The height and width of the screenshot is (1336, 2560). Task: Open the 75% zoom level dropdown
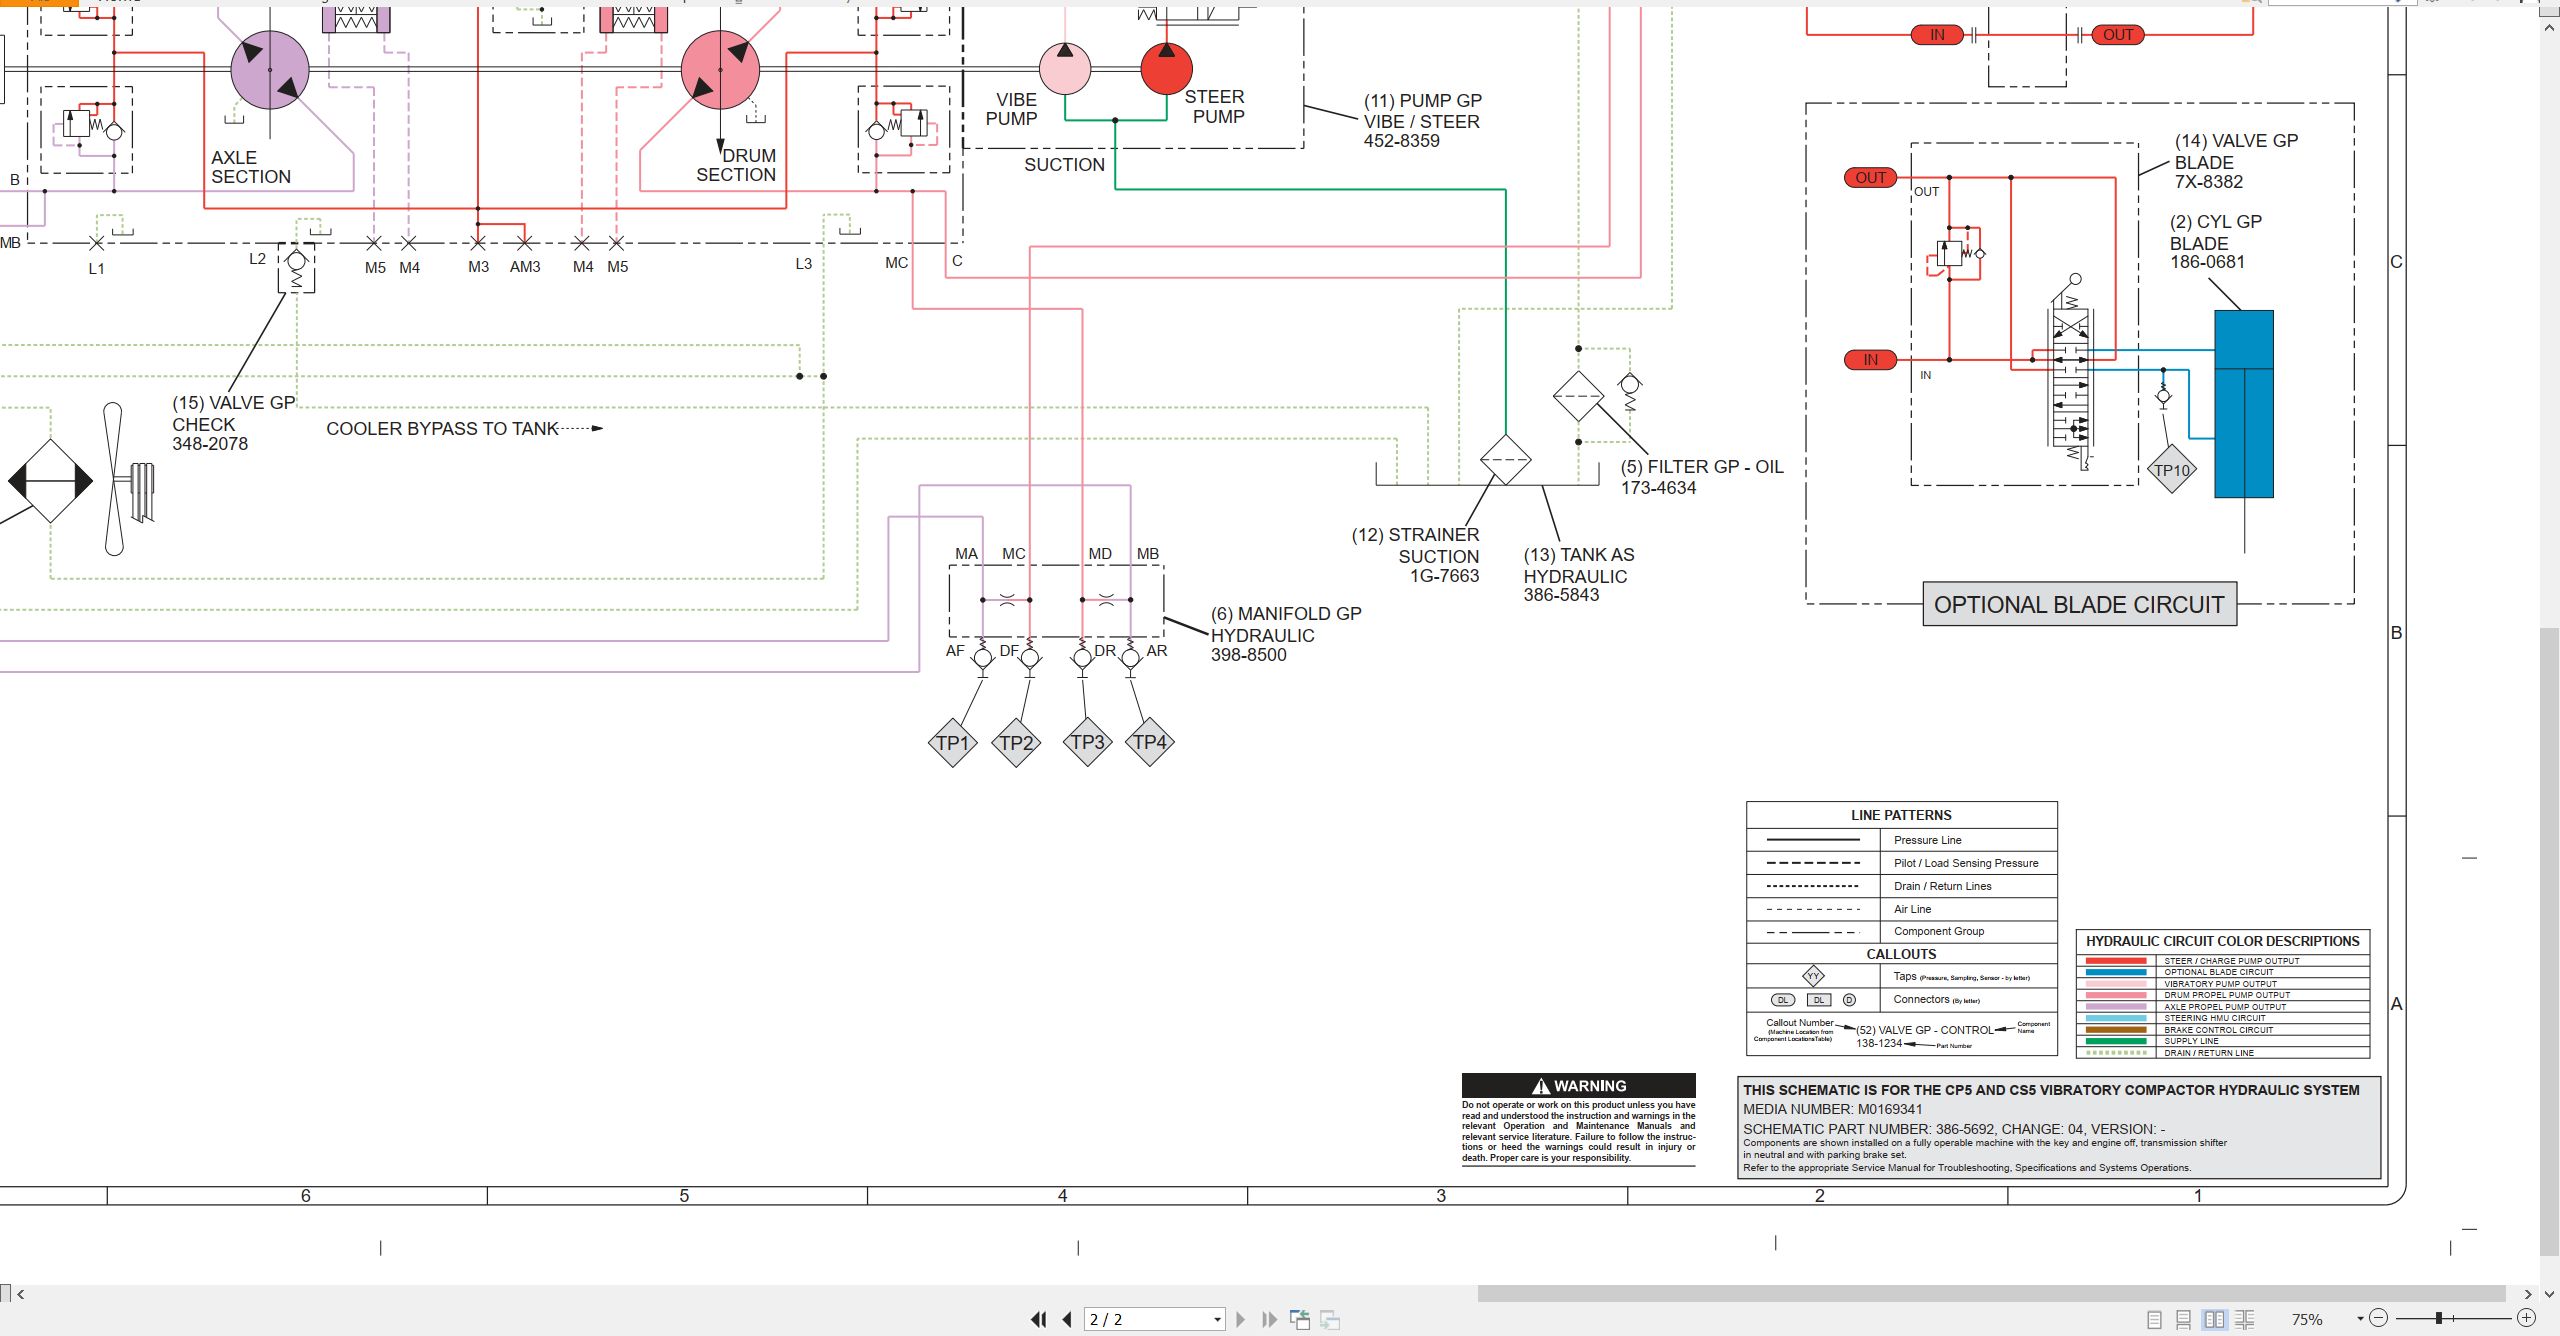pyautogui.click(x=2360, y=1319)
